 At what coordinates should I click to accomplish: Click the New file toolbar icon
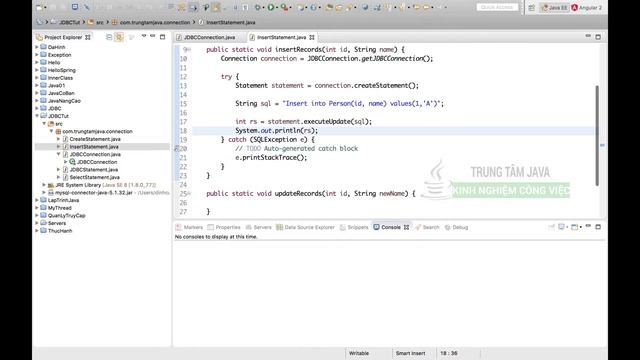pyautogui.click(x=40, y=7)
